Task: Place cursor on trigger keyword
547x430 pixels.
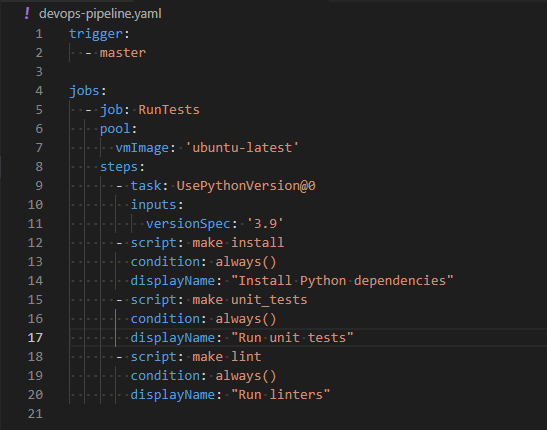Action: [96, 34]
